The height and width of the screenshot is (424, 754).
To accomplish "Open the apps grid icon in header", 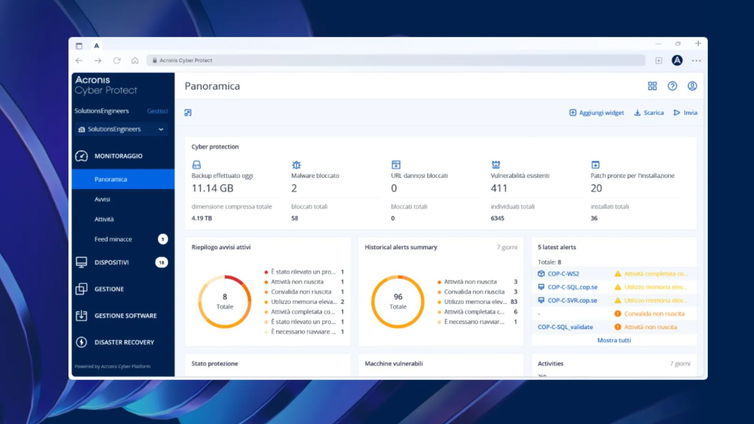I will tap(652, 86).
